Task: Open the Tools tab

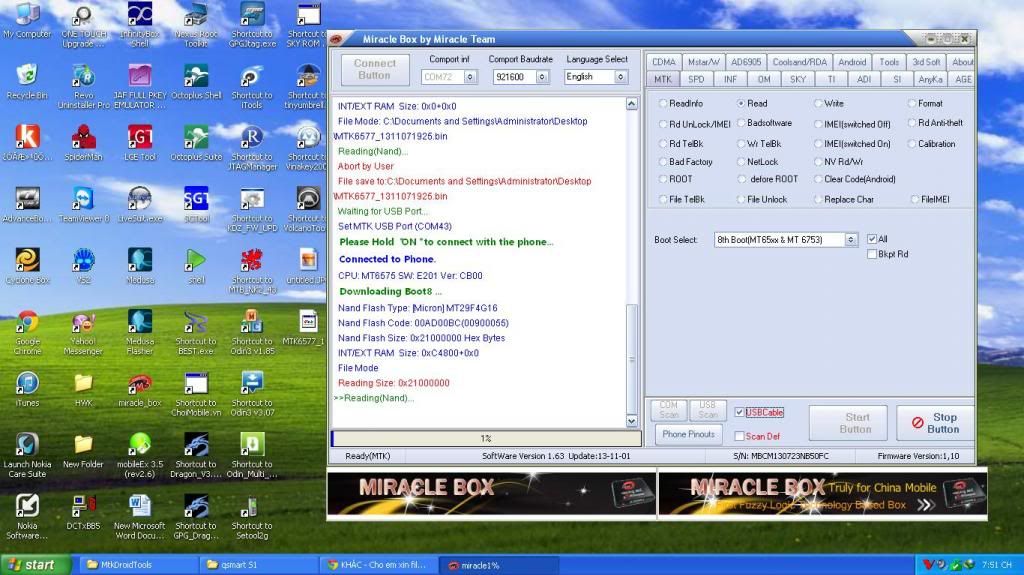Action: point(889,62)
